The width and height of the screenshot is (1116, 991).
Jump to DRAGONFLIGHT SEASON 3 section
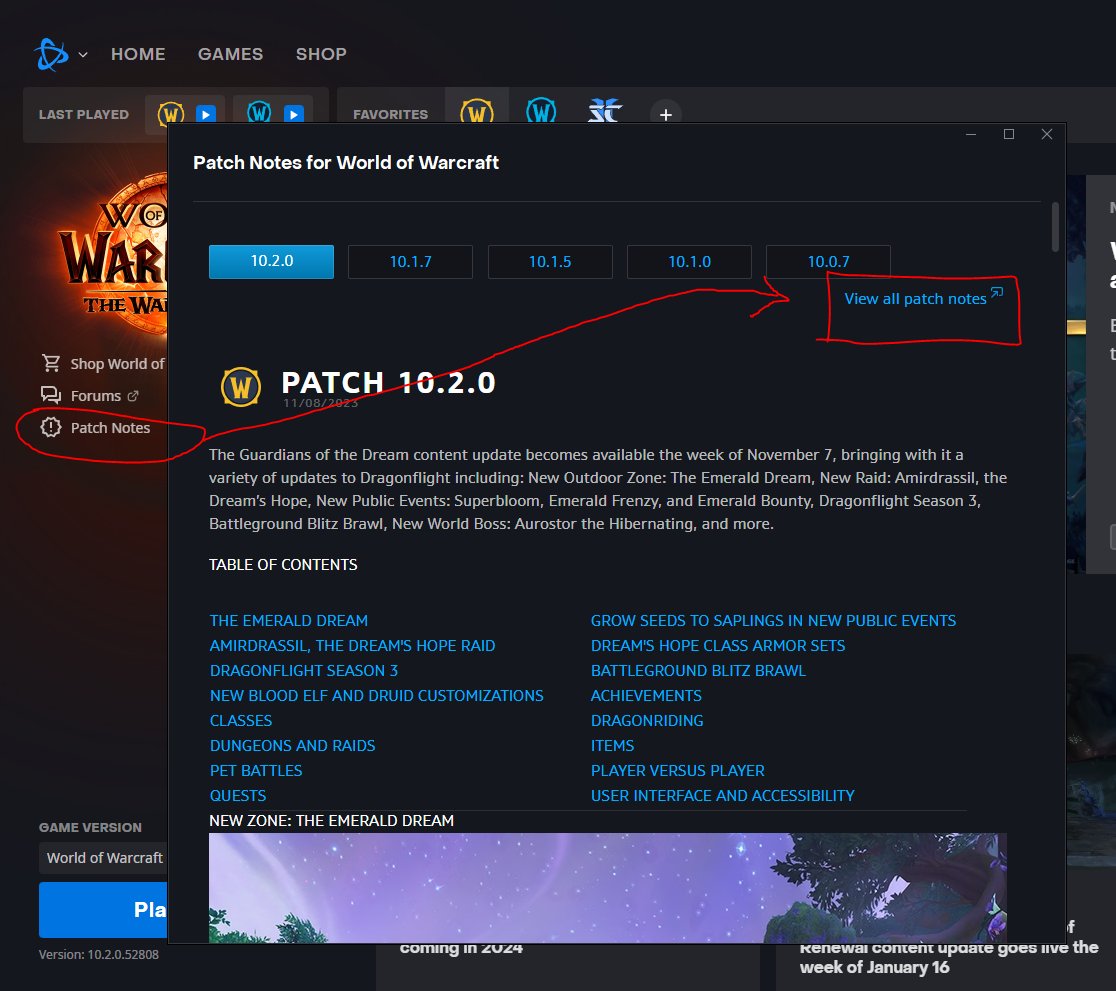[x=303, y=671]
